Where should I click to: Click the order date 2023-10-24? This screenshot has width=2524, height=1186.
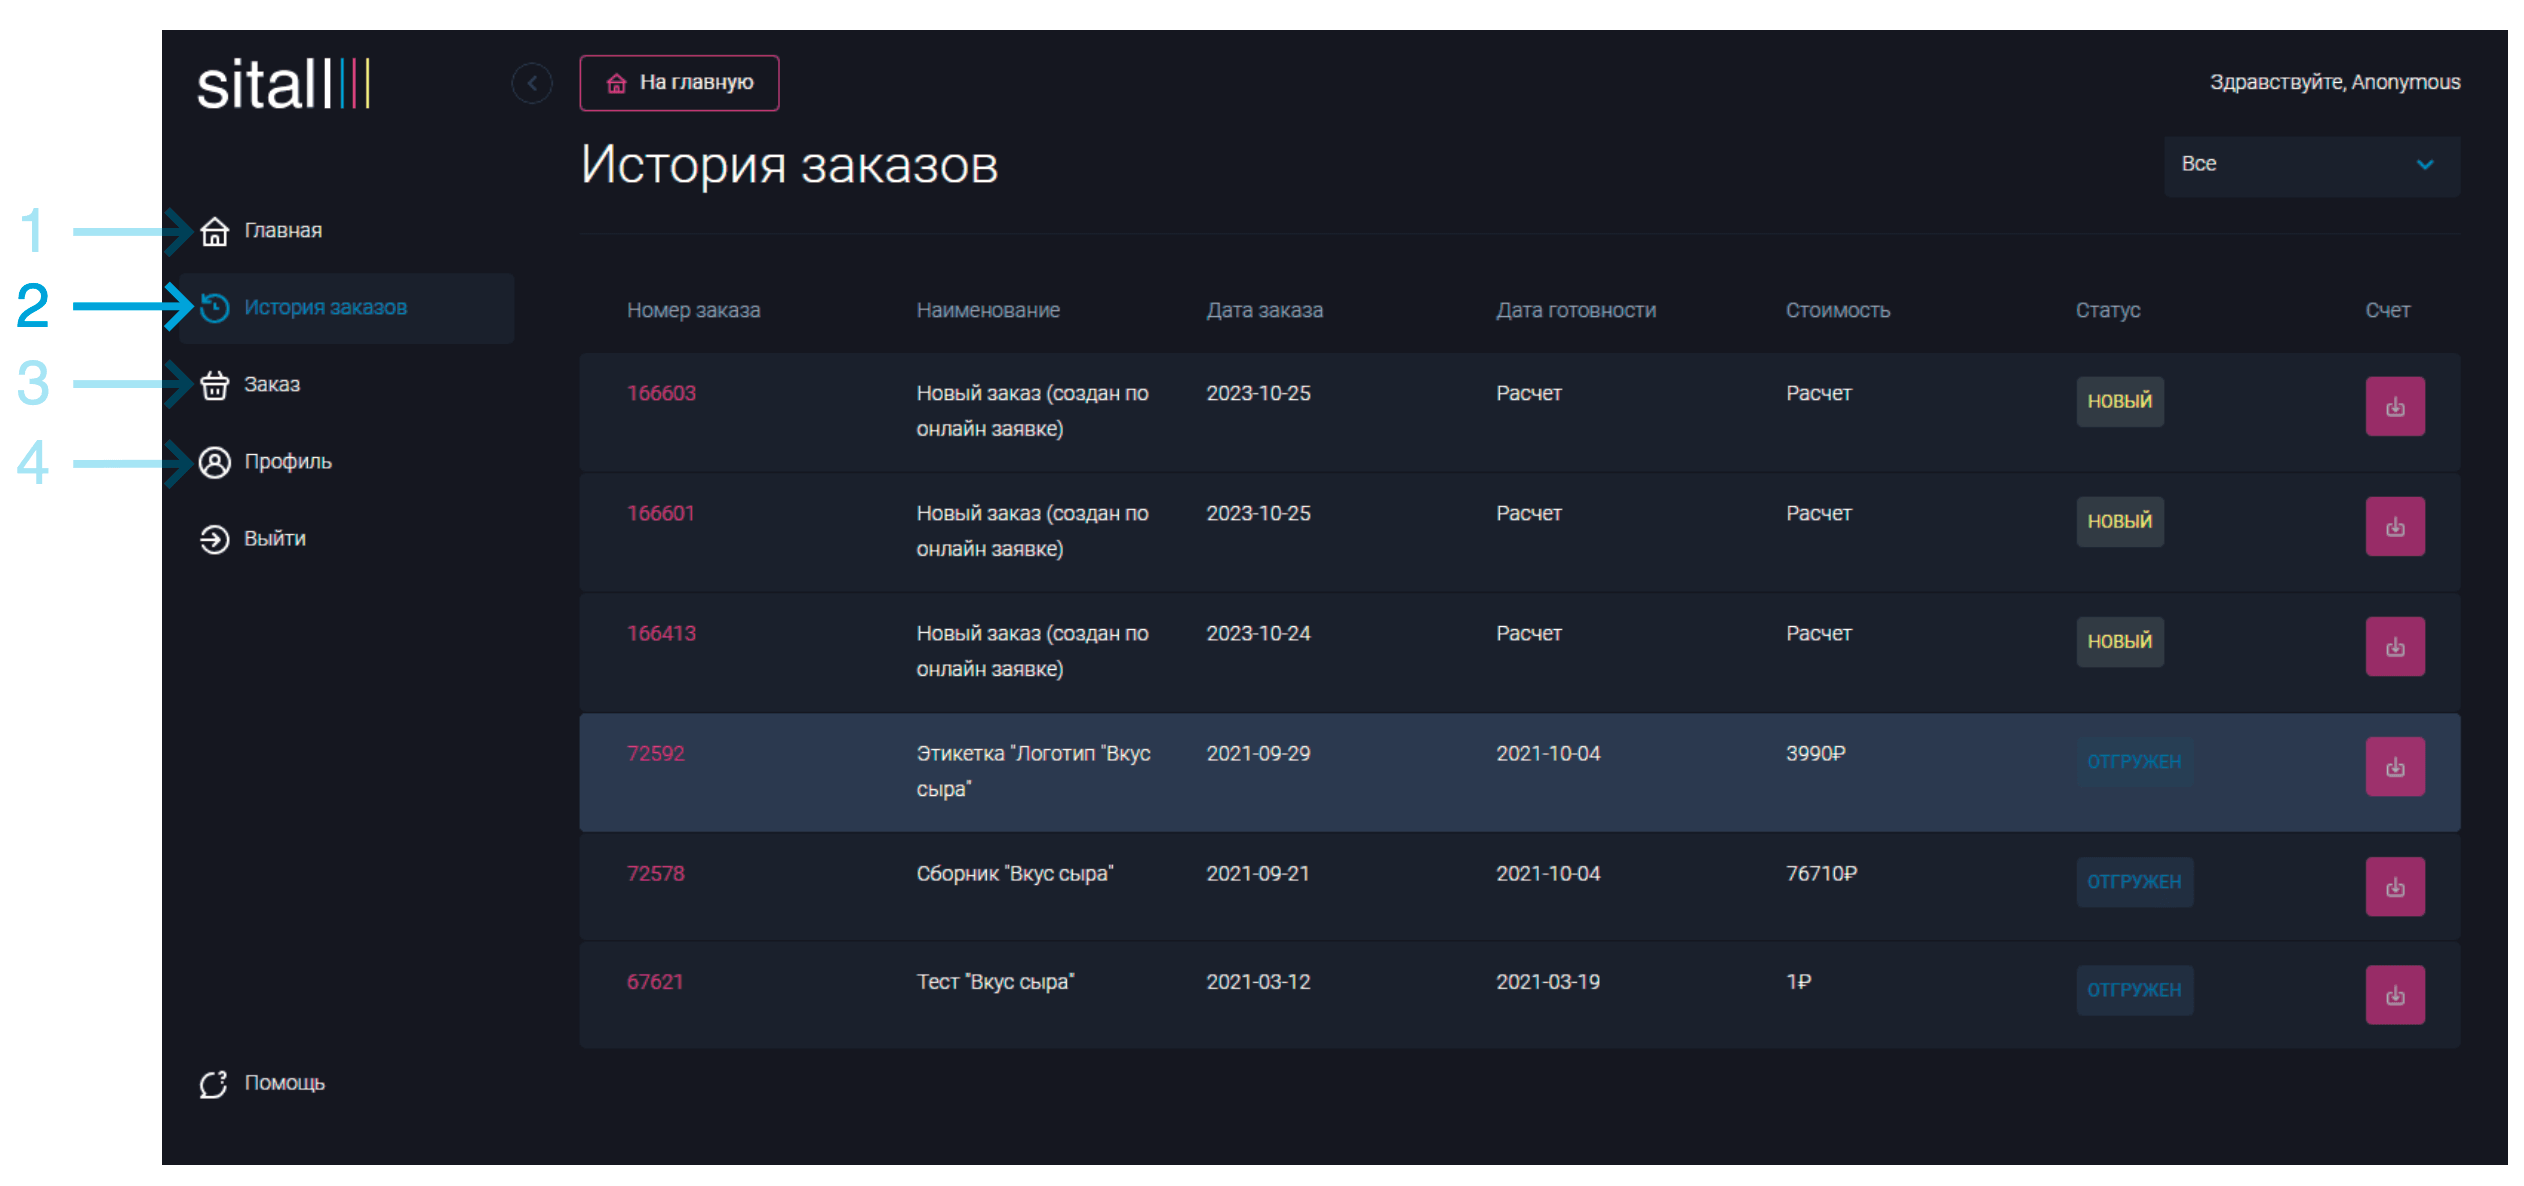coord(1258,634)
